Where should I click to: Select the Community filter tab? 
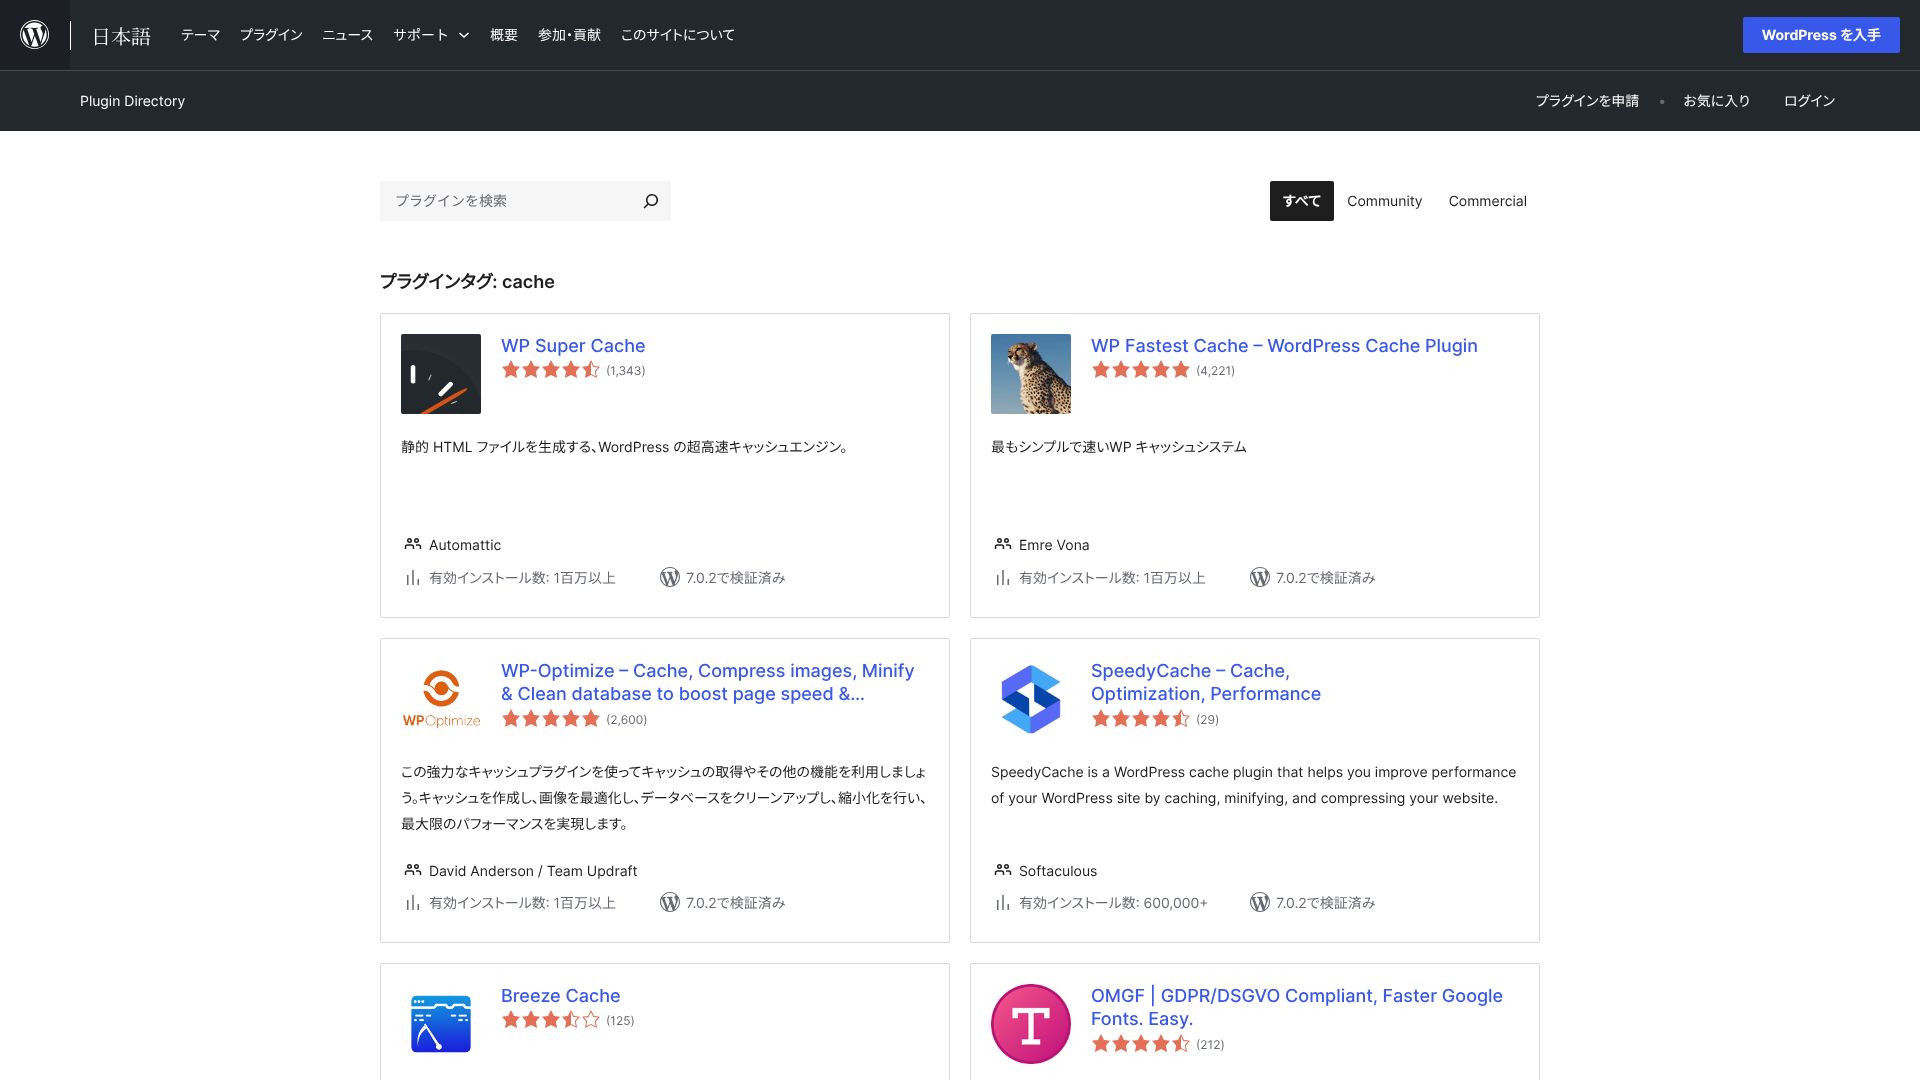[1384, 201]
